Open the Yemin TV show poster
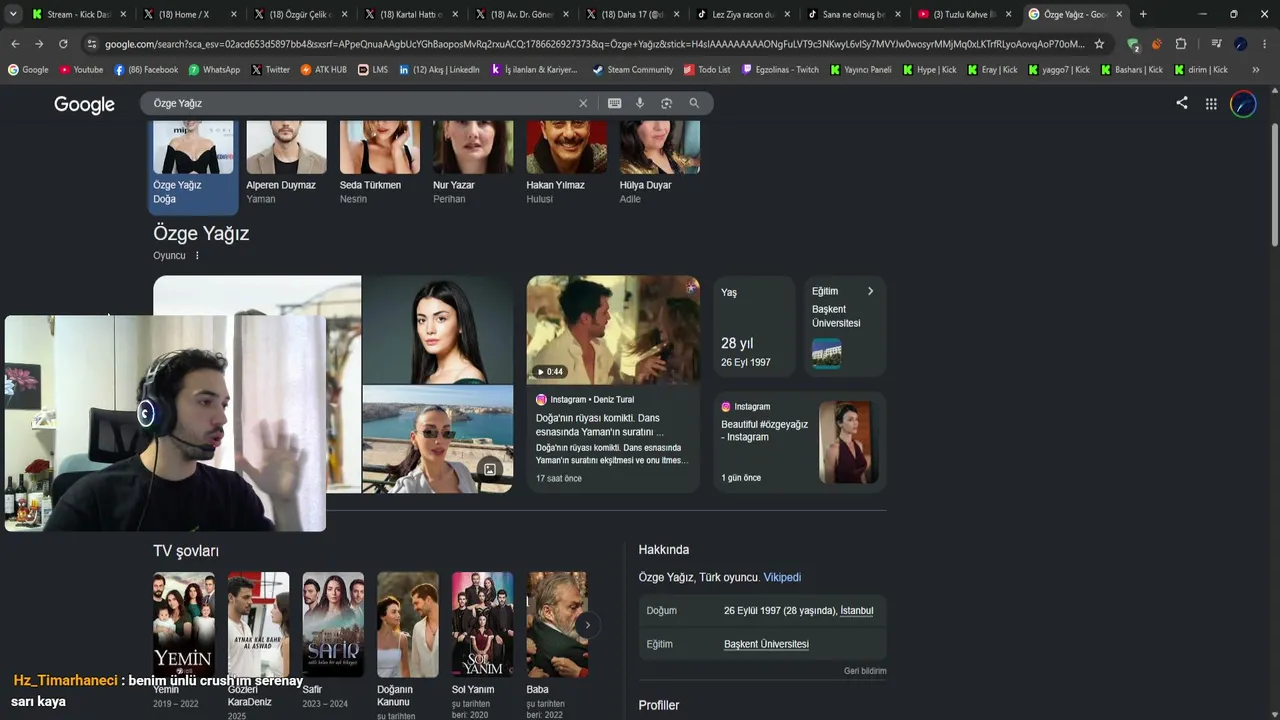 [184, 625]
